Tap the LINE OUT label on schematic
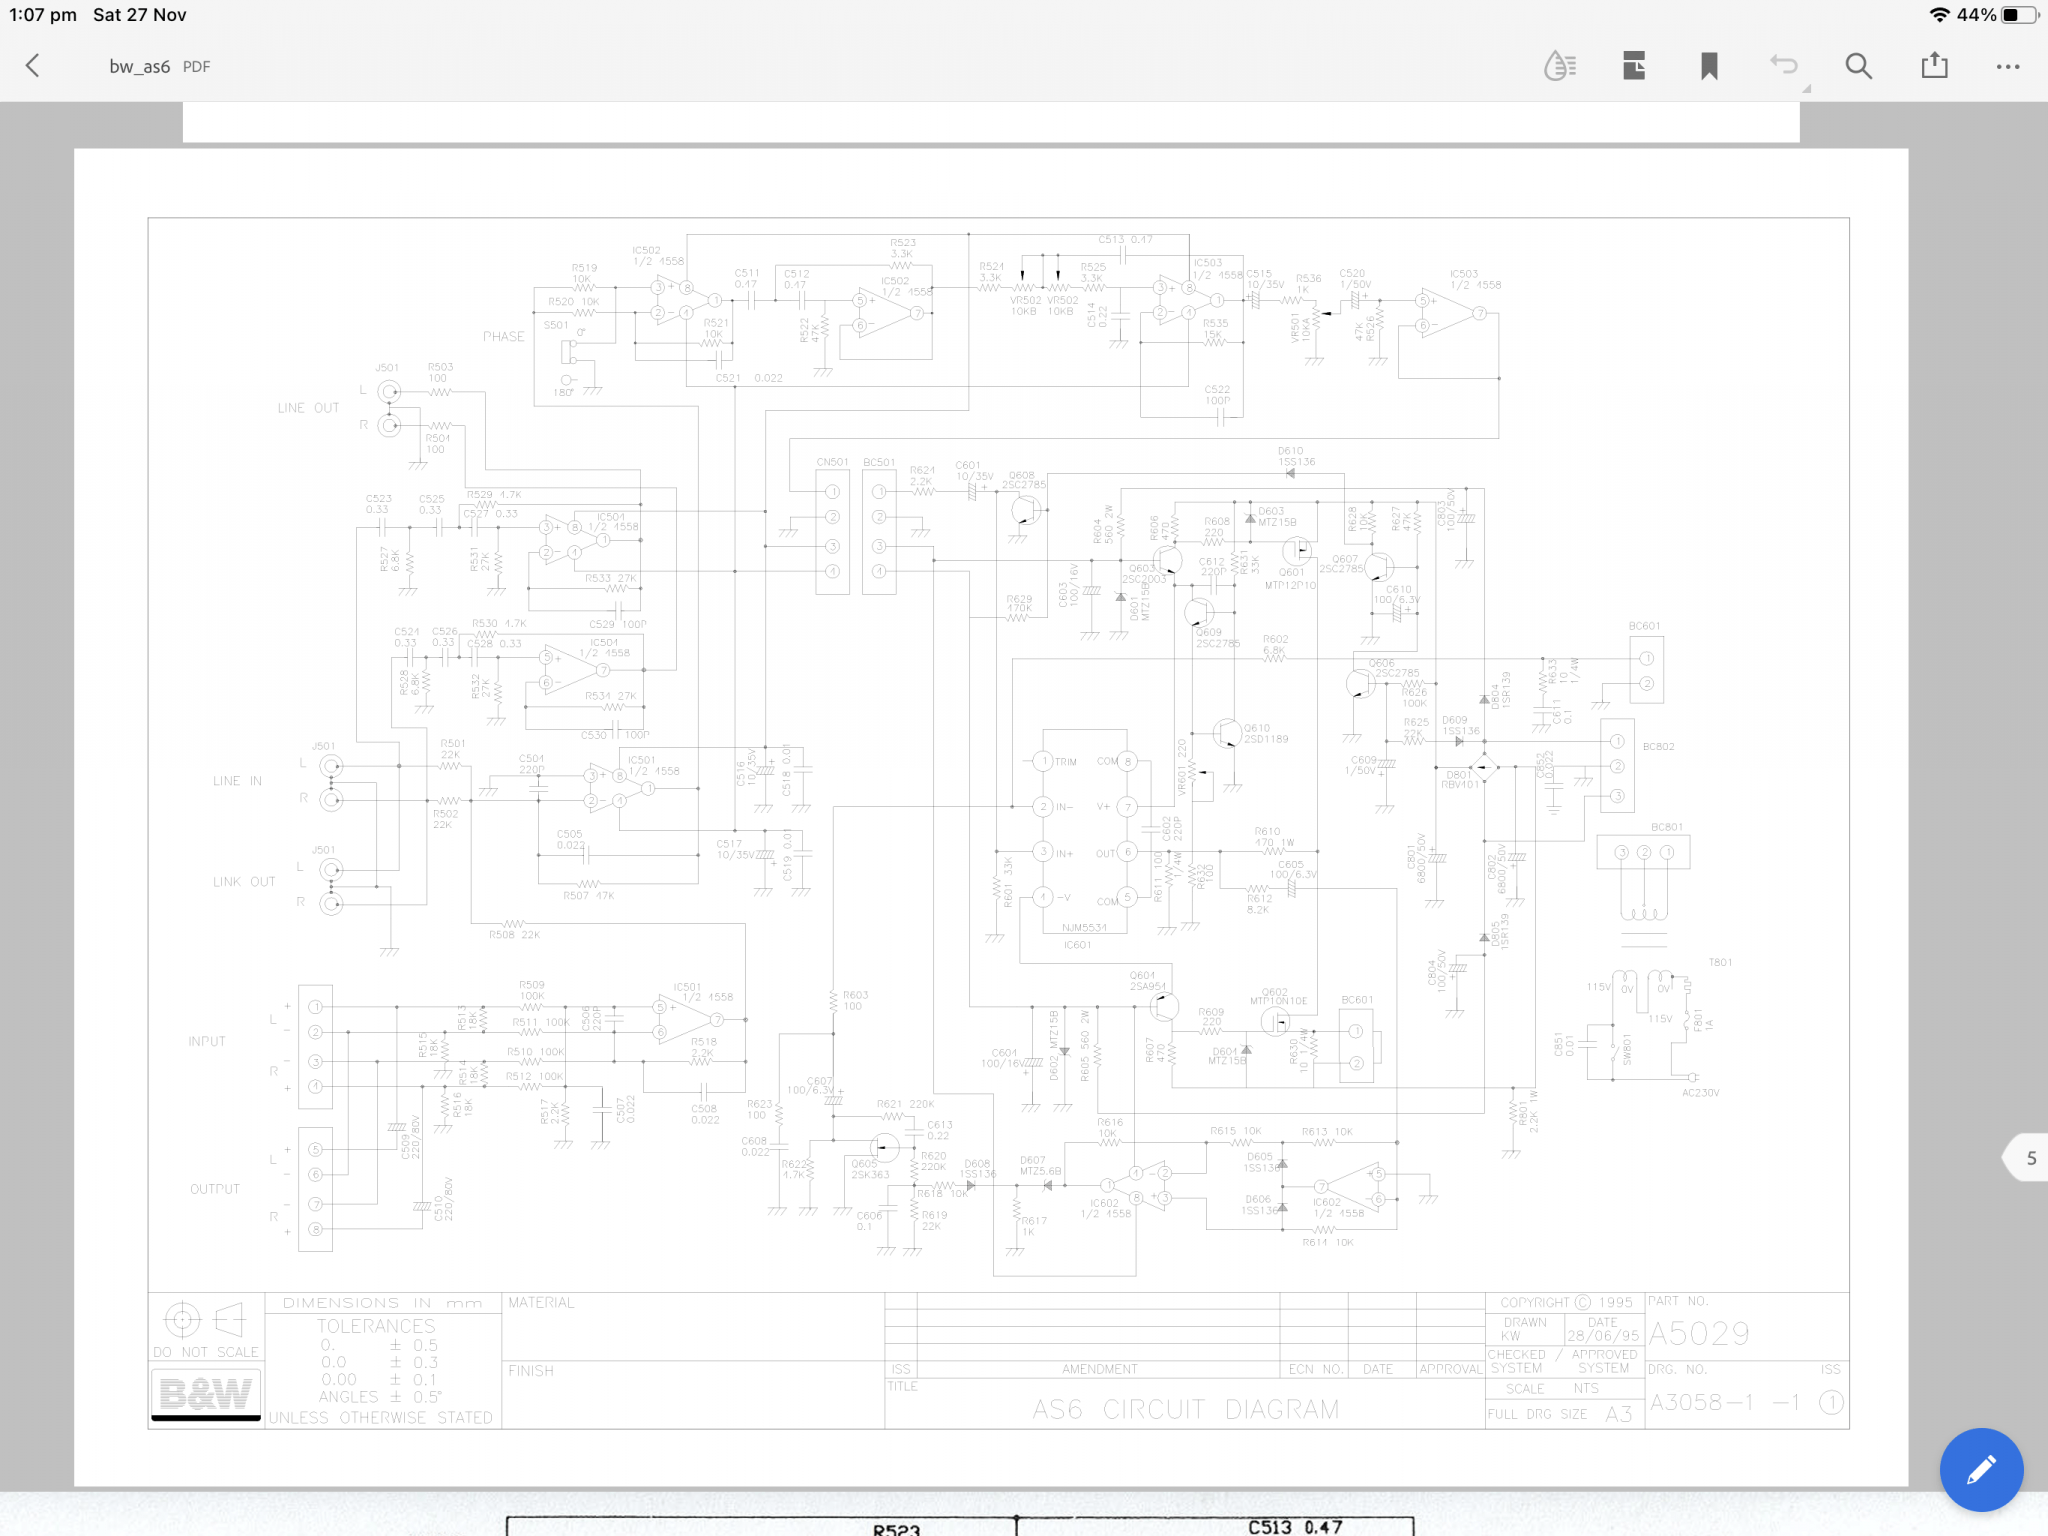Viewport: 2048px width, 1536px height. (308, 408)
